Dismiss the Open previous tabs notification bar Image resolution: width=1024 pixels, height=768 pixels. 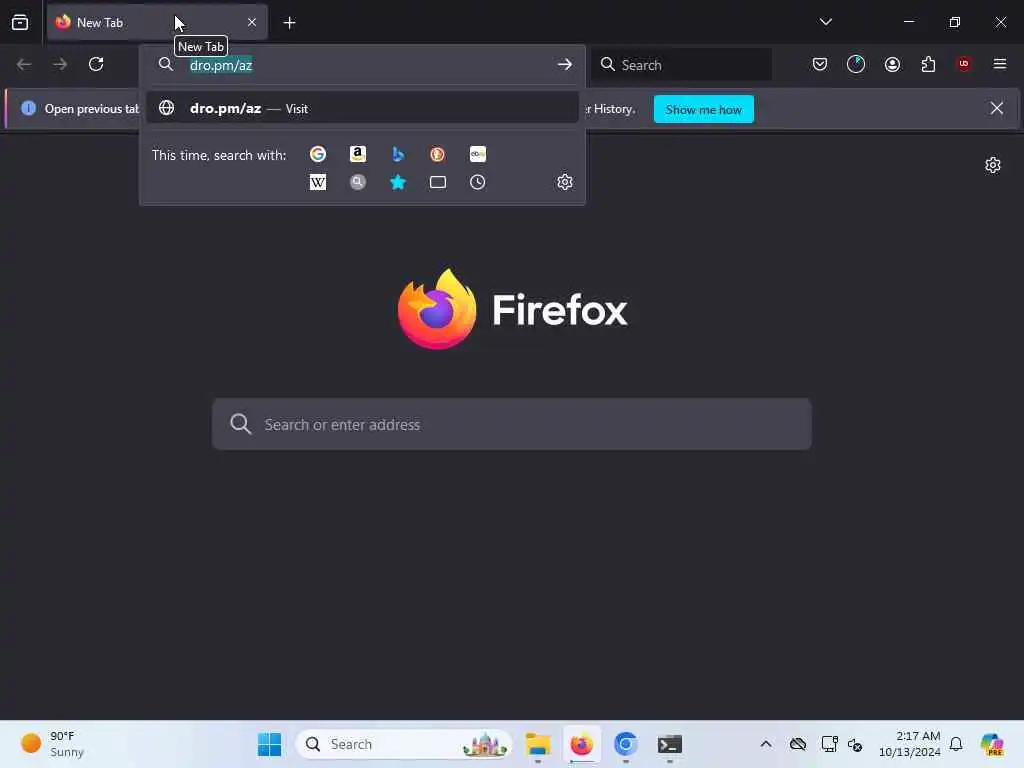(997, 108)
